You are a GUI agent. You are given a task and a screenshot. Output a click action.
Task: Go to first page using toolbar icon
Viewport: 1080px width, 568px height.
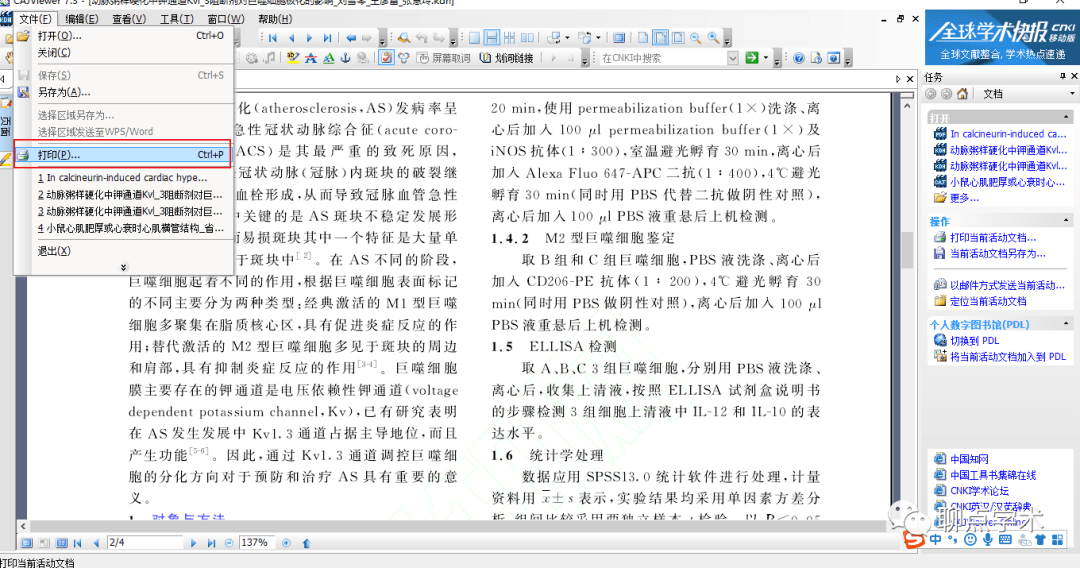[272, 38]
